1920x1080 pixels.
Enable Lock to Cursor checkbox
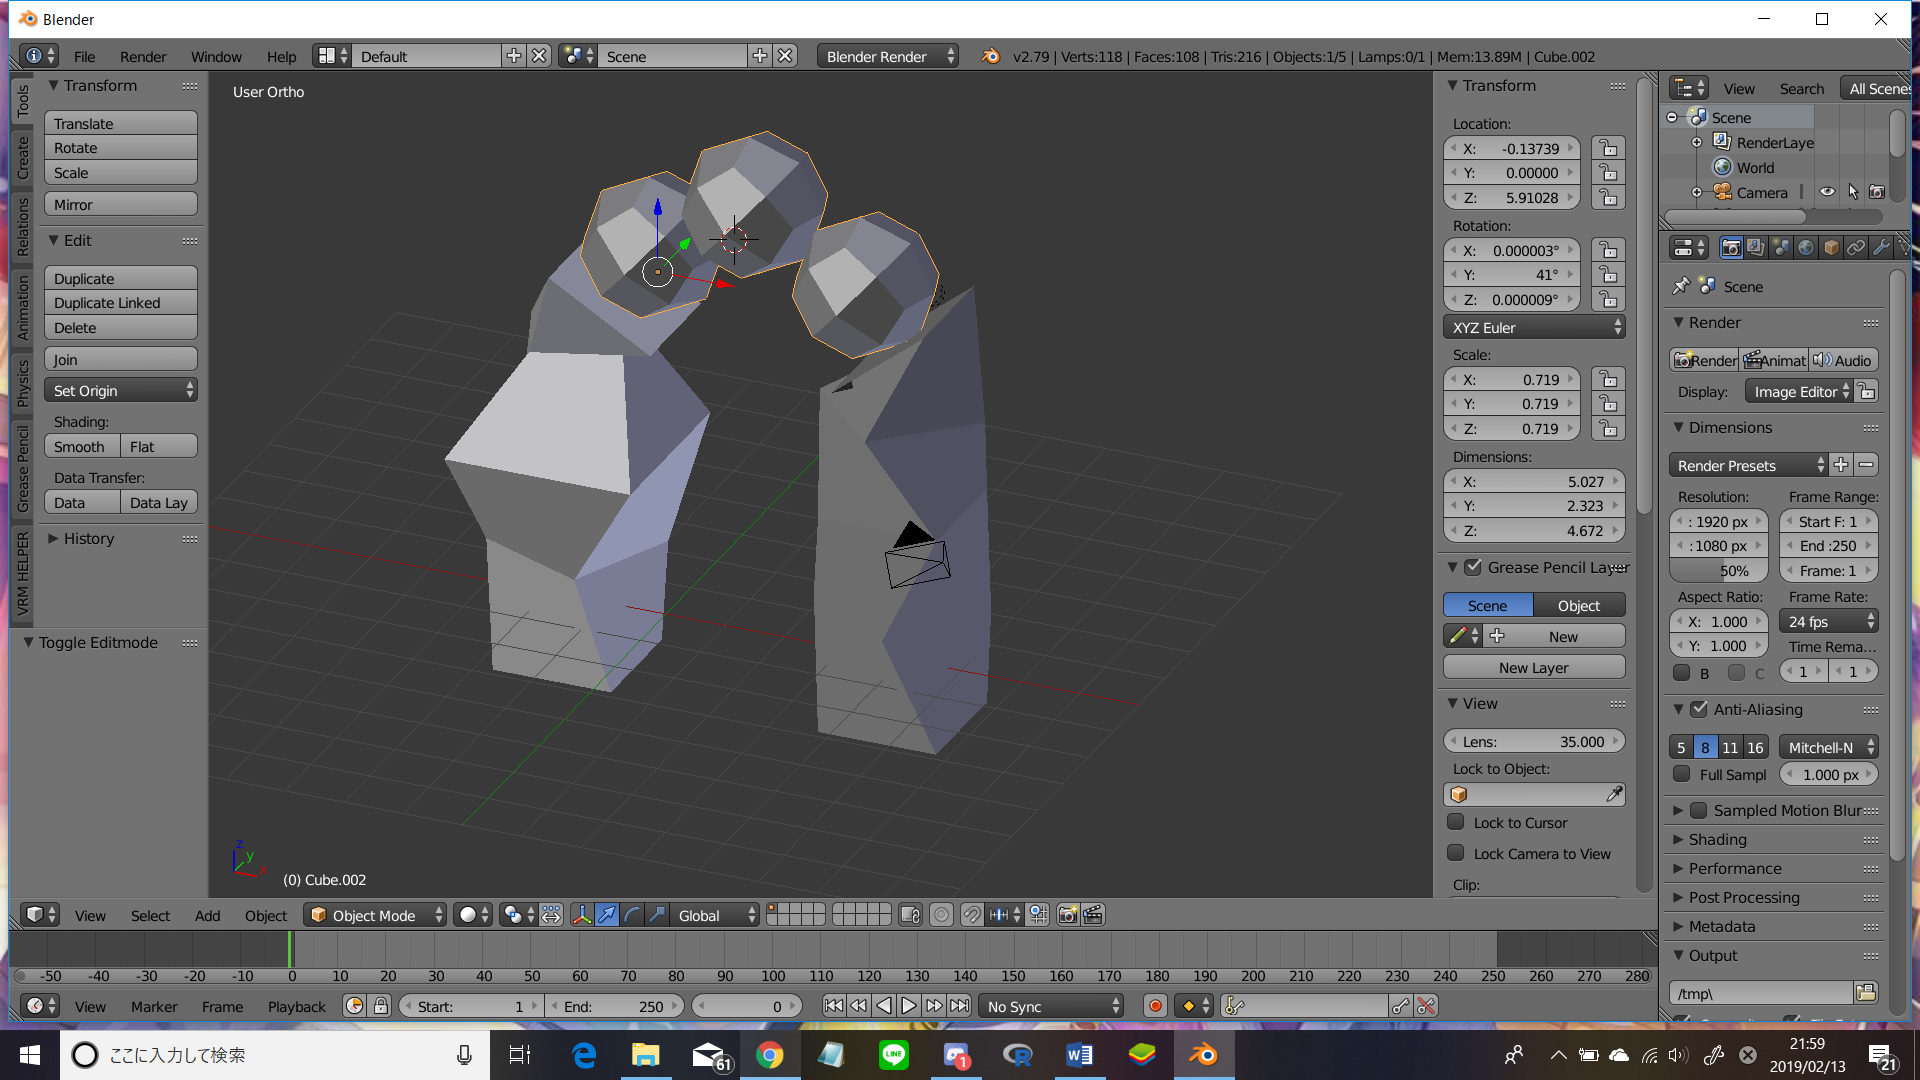tap(1456, 822)
